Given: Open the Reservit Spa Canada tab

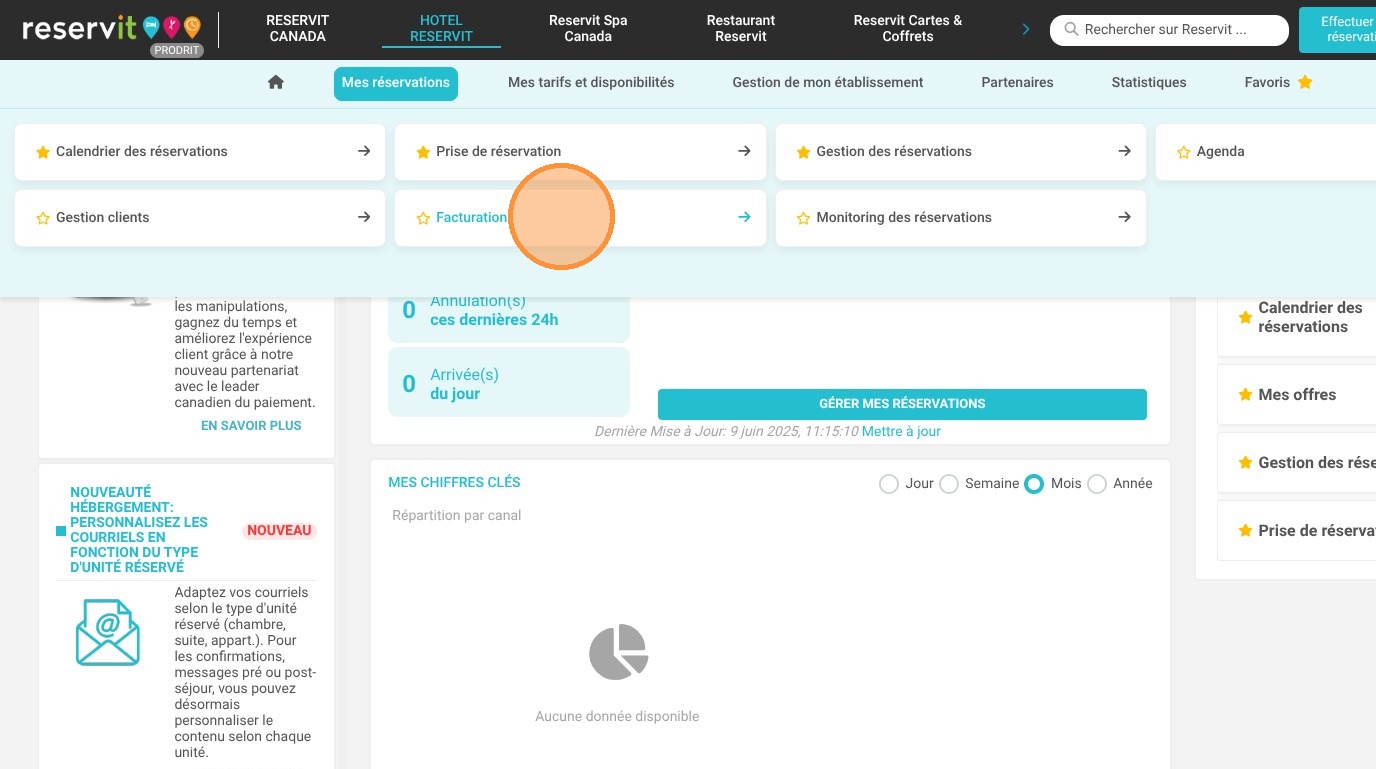Looking at the screenshot, I should pyautogui.click(x=588, y=28).
